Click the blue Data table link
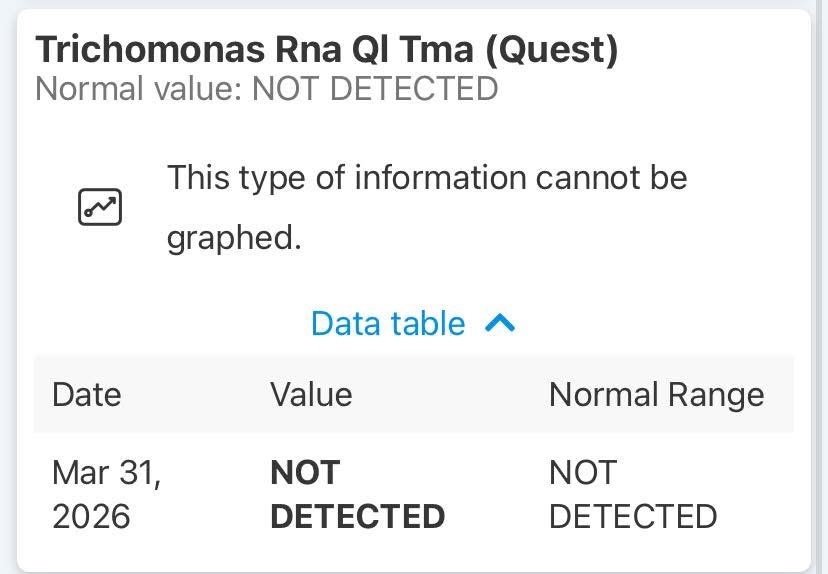 point(388,323)
